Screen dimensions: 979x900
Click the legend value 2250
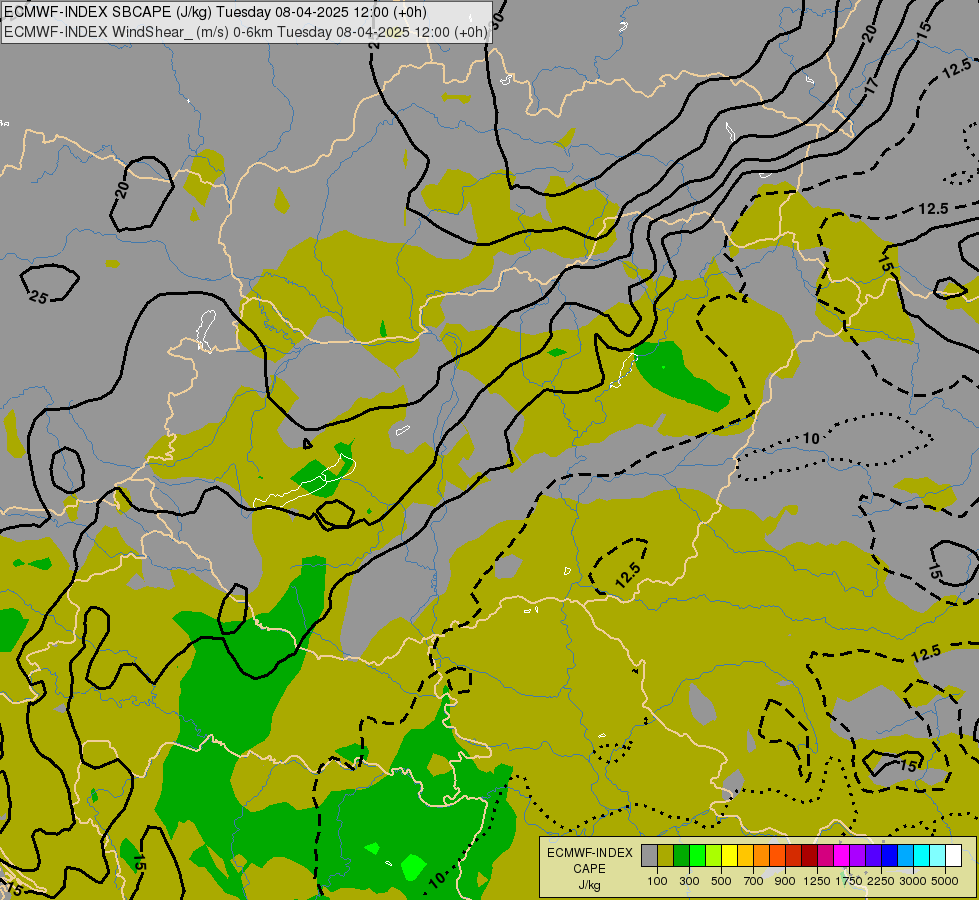[x=881, y=881]
